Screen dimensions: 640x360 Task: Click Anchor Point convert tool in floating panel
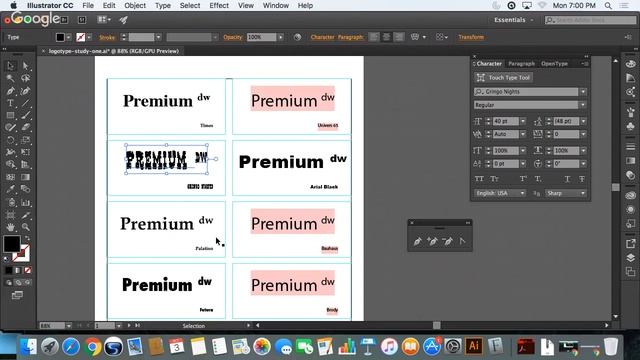coord(462,241)
